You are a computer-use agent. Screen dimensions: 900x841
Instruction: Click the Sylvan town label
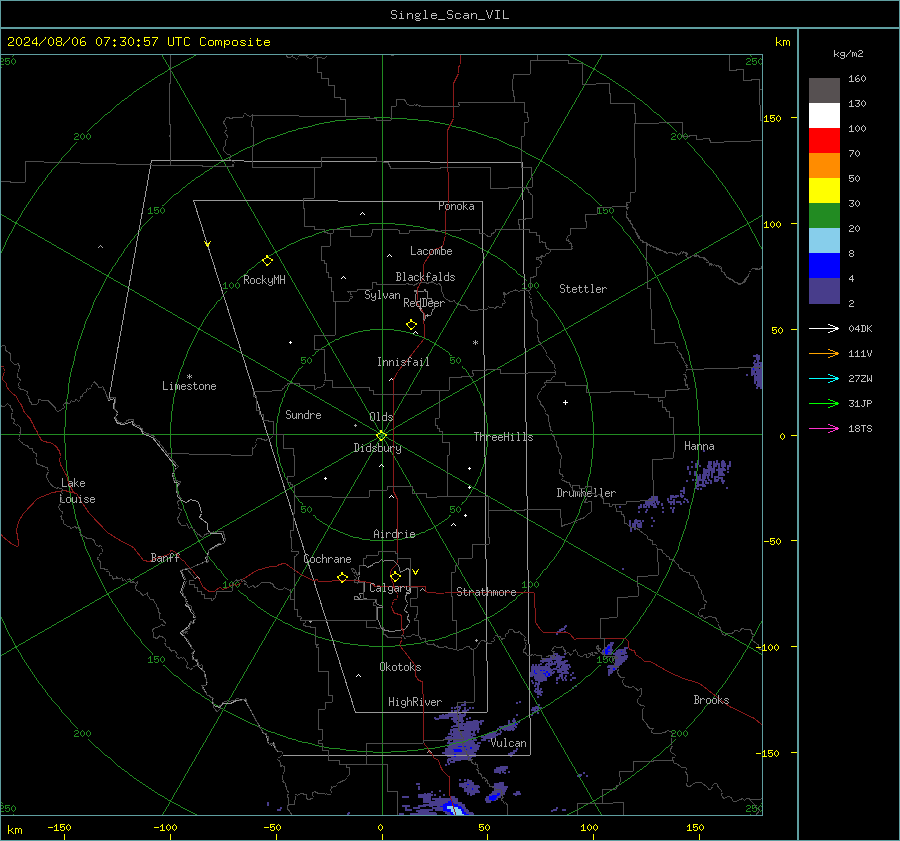click(x=382, y=295)
